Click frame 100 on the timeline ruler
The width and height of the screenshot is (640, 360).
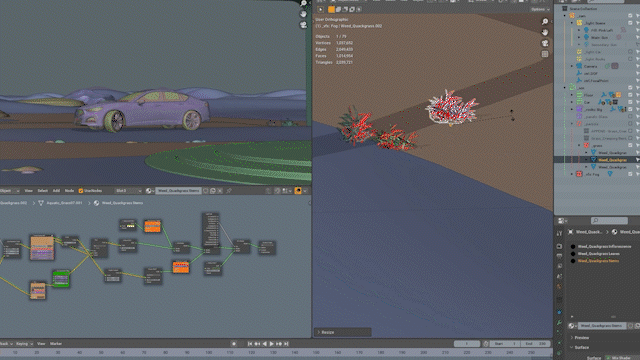209,353
